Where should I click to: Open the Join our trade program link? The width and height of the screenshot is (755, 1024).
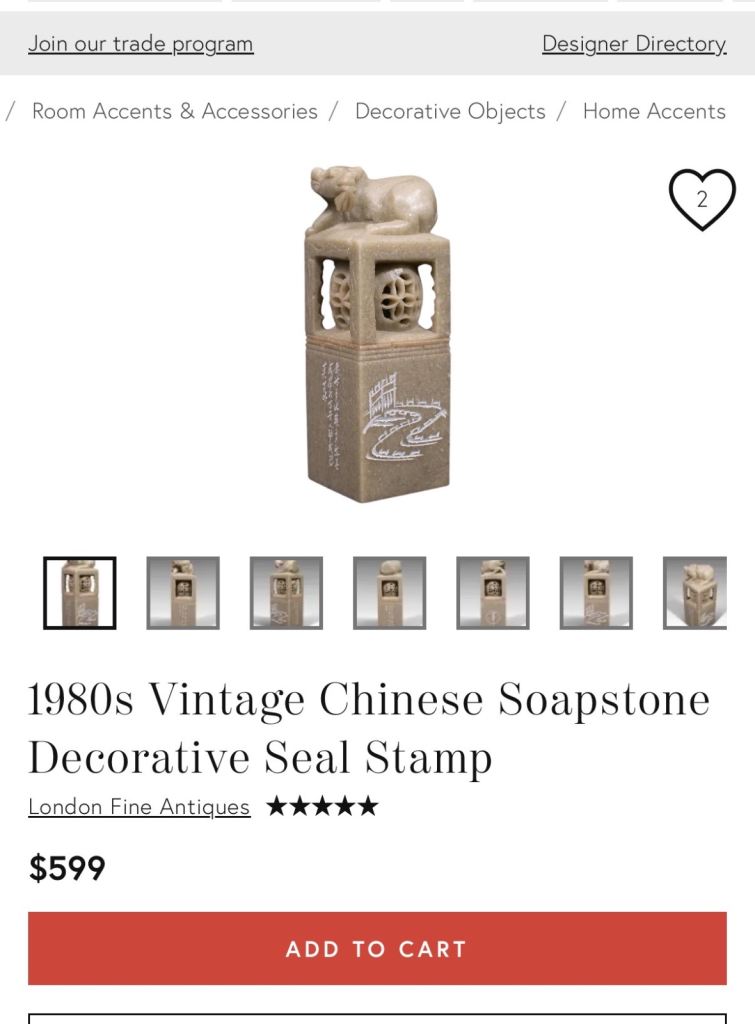140,44
